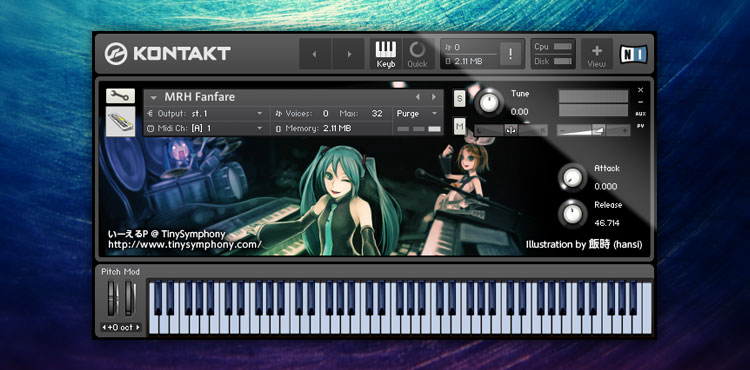Click the Attack knob

[x=572, y=178]
